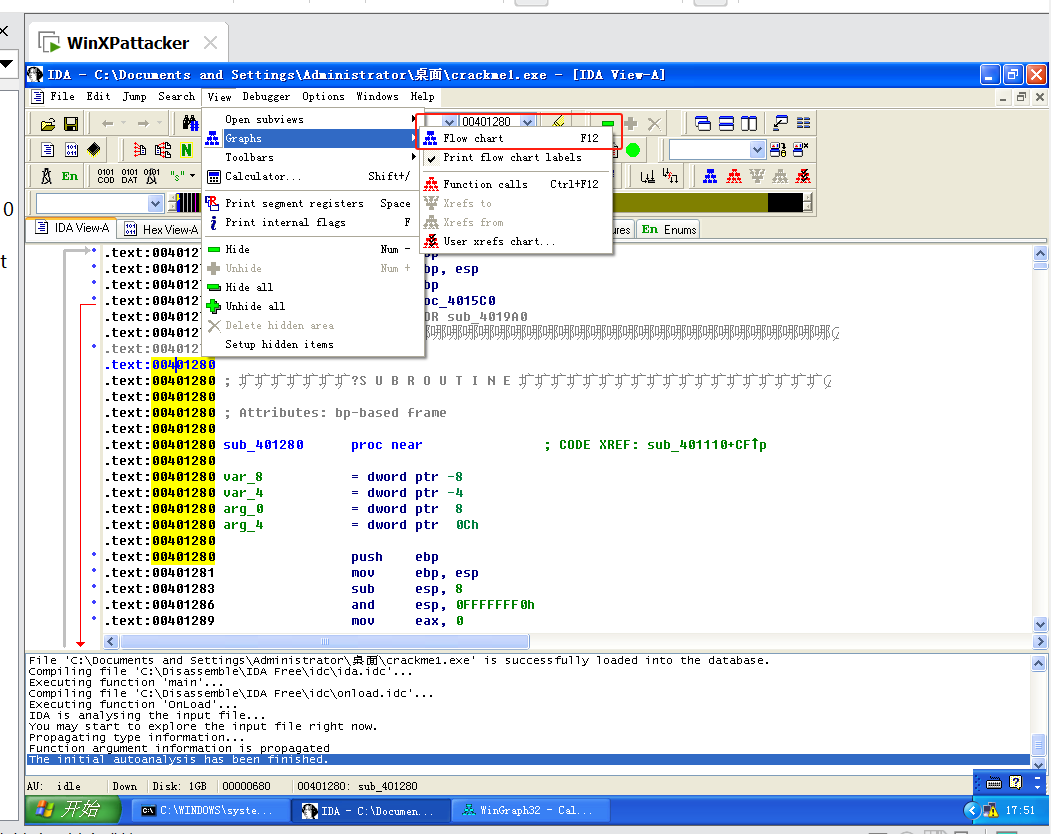The width and height of the screenshot is (1051, 834).
Task: Click the output window scrollbar up arrow
Action: click(x=1038, y=663)
